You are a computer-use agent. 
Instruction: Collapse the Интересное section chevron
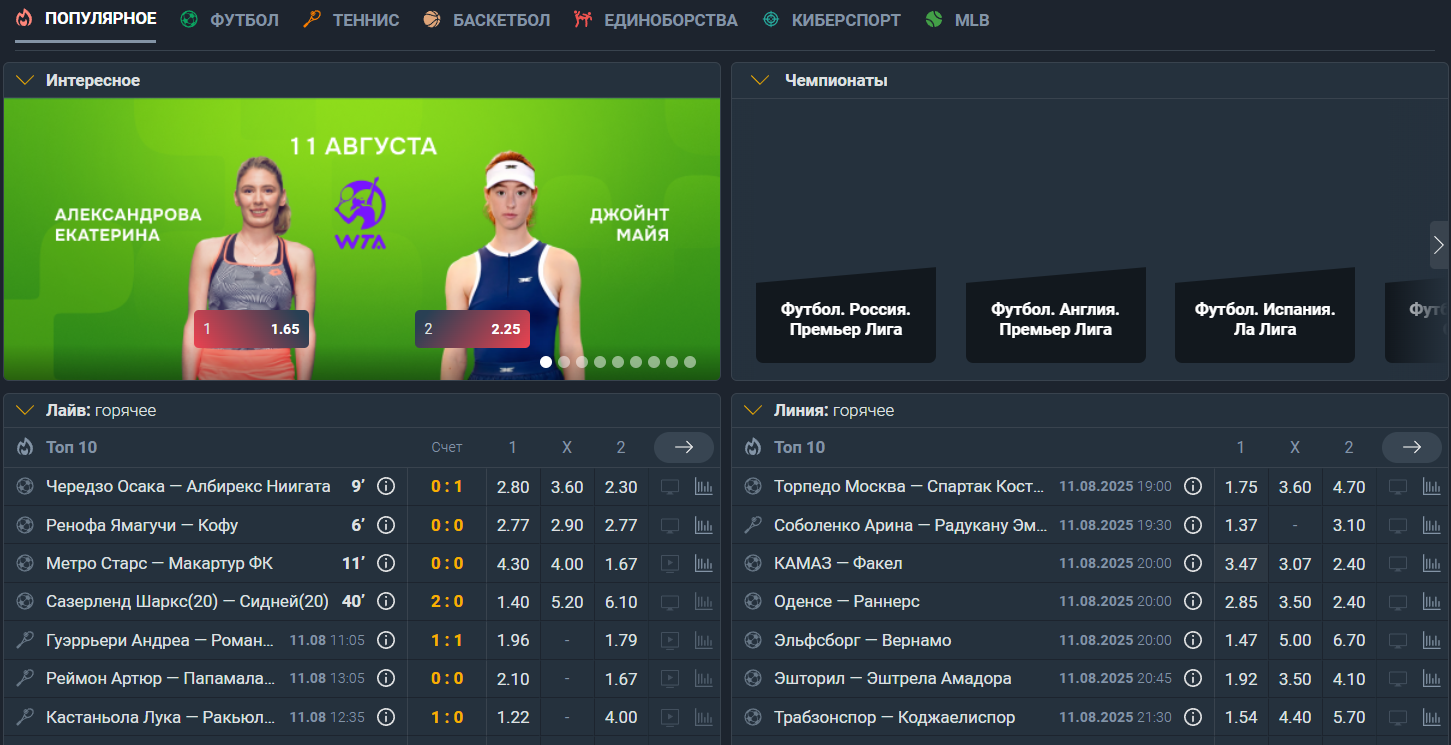pyautogui.click(x=25, y=80)
